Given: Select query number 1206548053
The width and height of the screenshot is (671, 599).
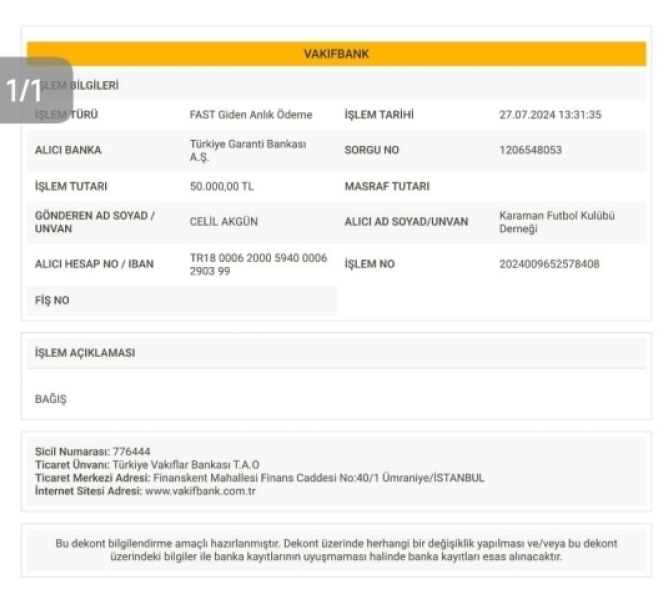Looking at the screenshot, I should tap(531, 150).
